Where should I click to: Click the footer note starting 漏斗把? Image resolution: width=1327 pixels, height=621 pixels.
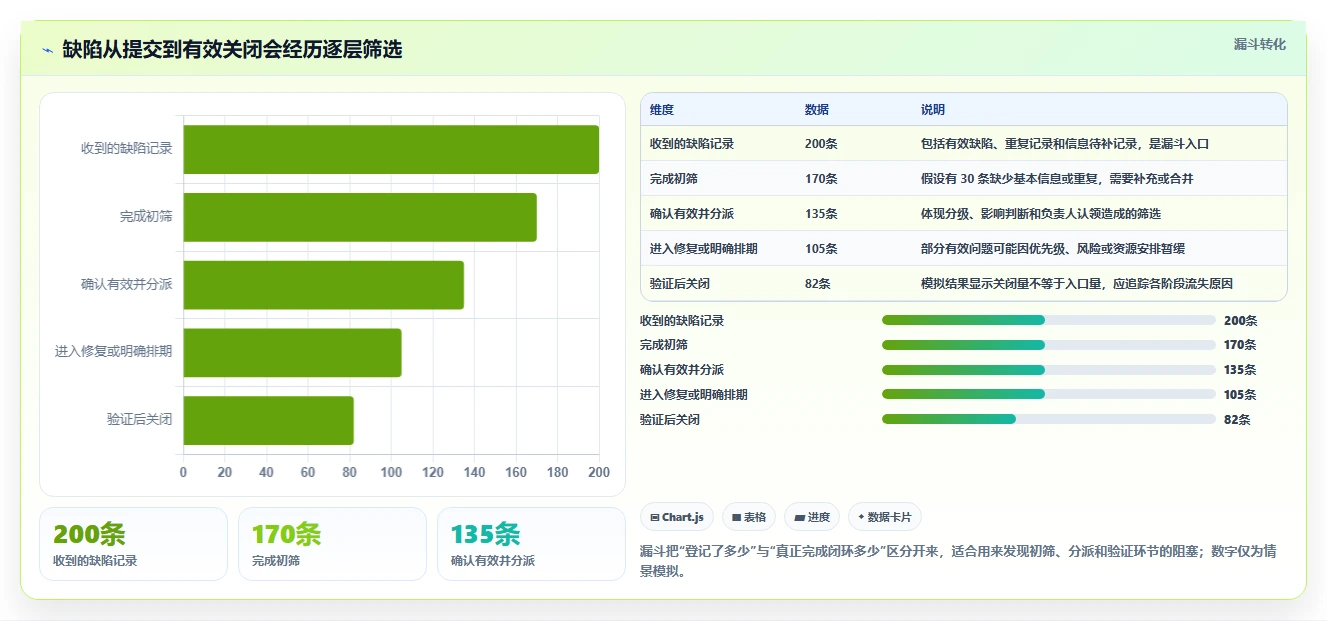coord(957,562)
